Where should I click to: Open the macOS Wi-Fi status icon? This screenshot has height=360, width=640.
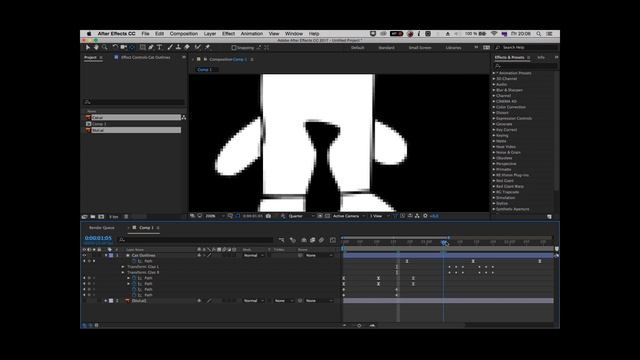tap(494, 34)
